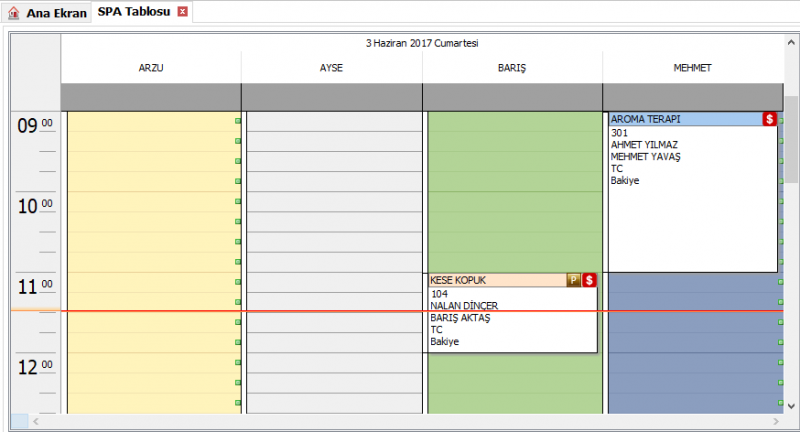Click NALAN DİNÇER in the appointment
This screenshot has height=432, width=800.
point(464,306)
